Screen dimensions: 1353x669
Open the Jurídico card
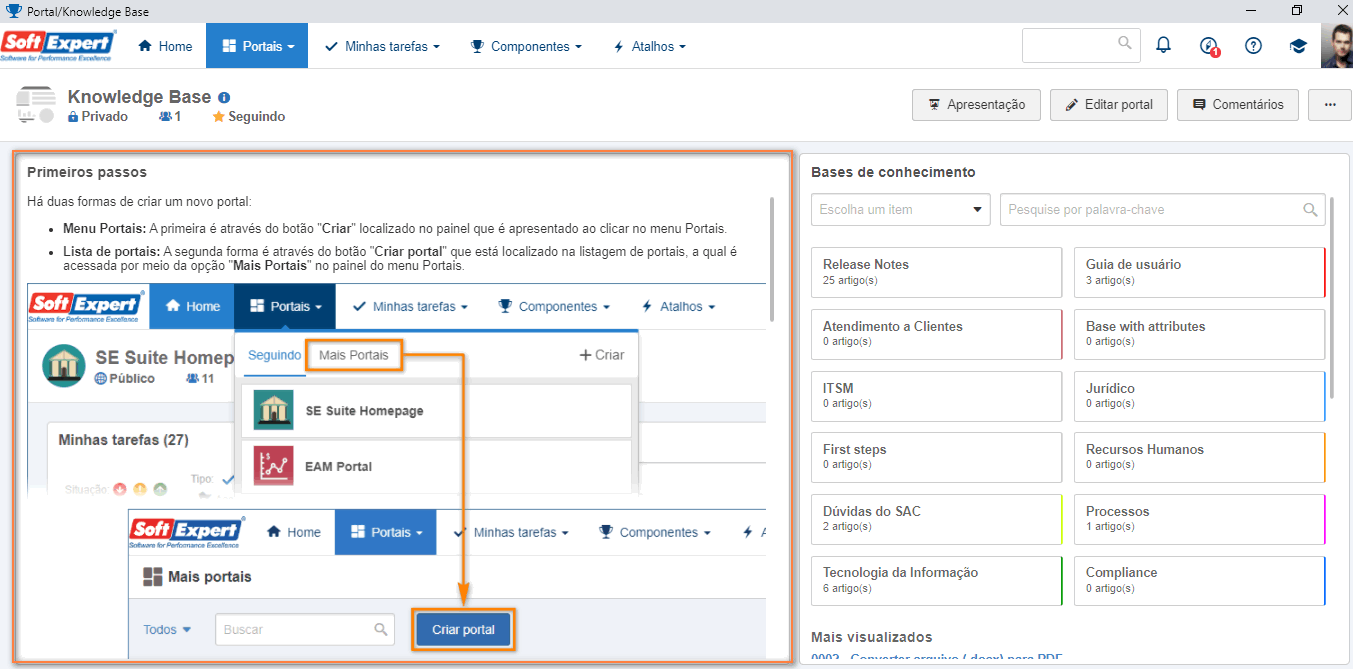(1199, 396)
